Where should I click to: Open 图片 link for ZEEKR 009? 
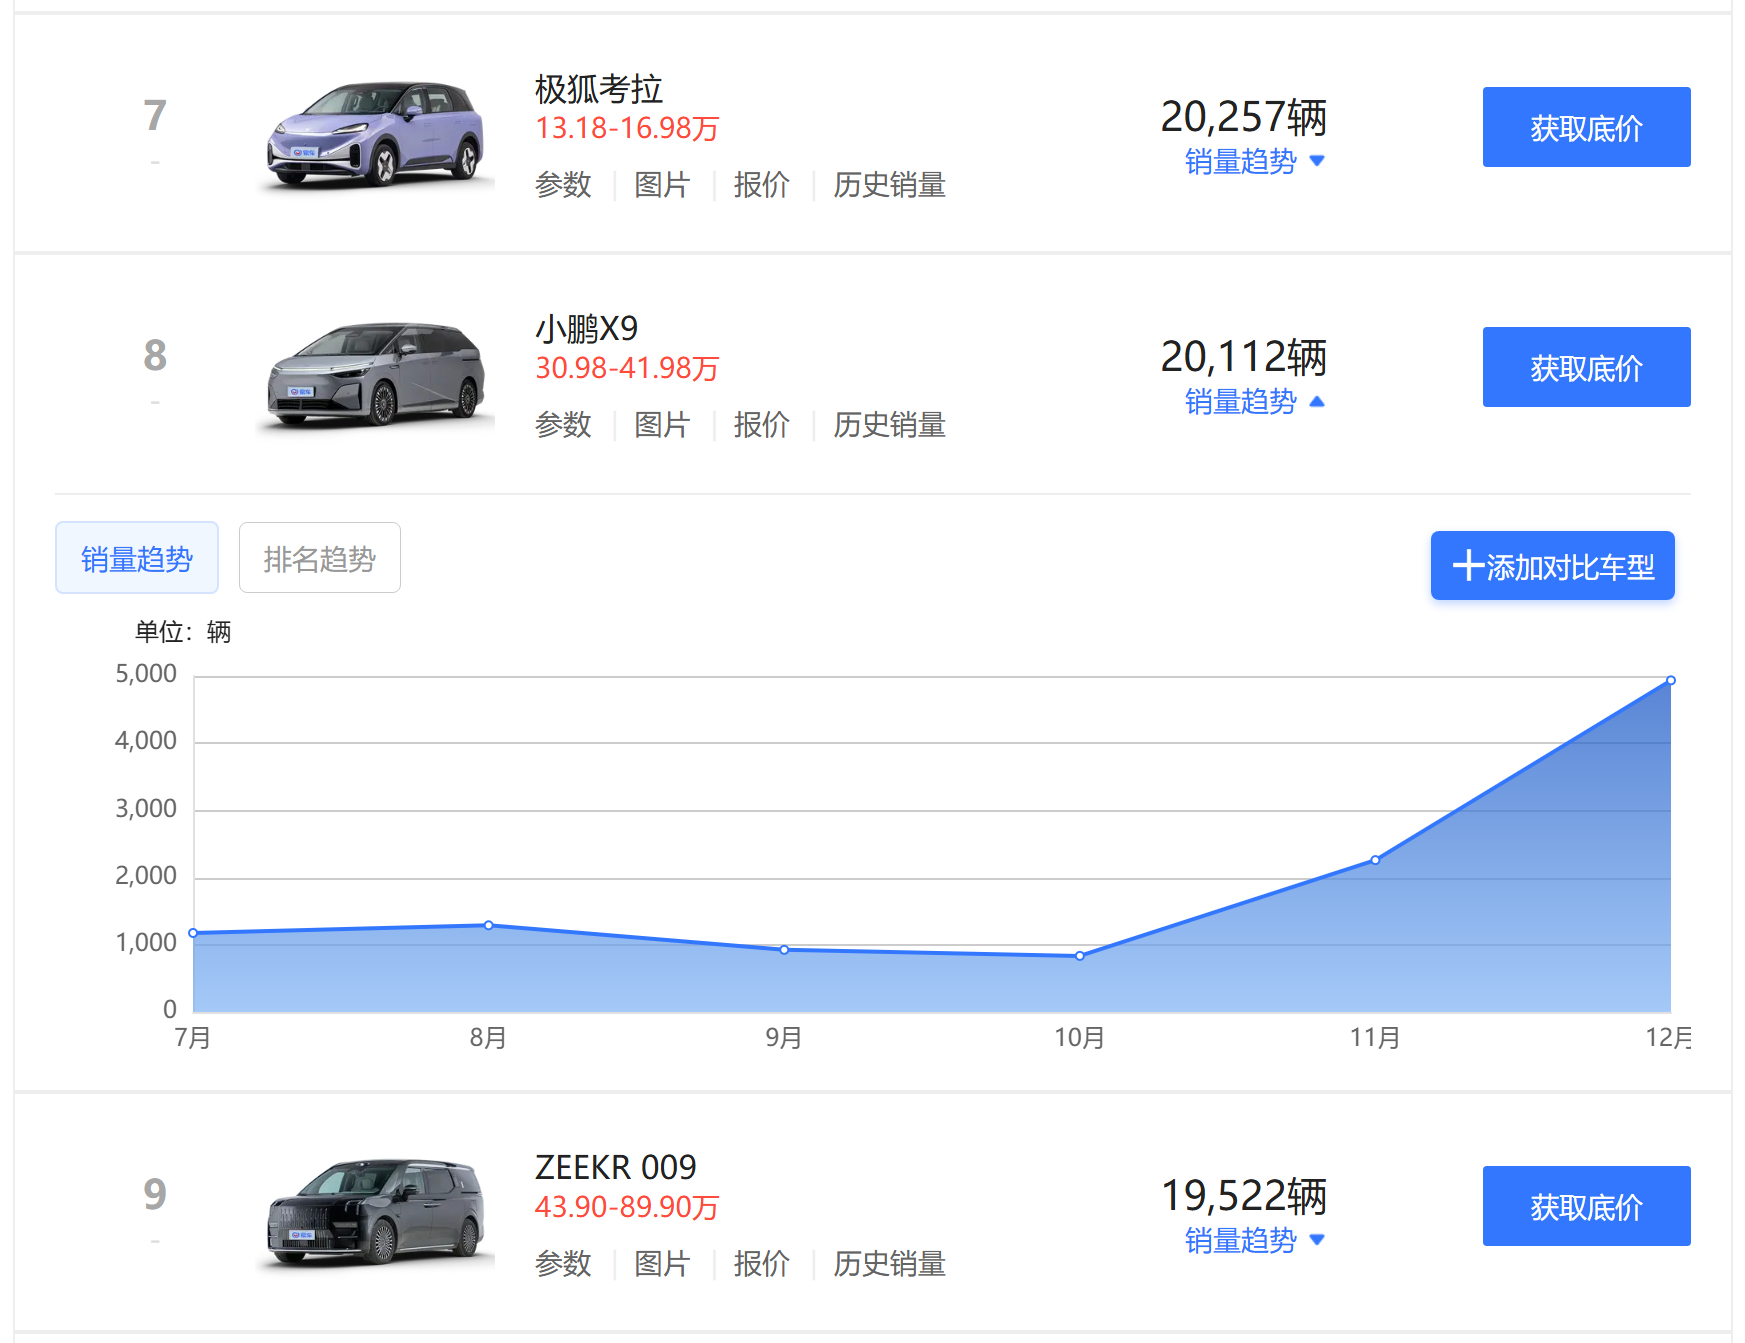pyautogui.click(x=662, y=1264)
